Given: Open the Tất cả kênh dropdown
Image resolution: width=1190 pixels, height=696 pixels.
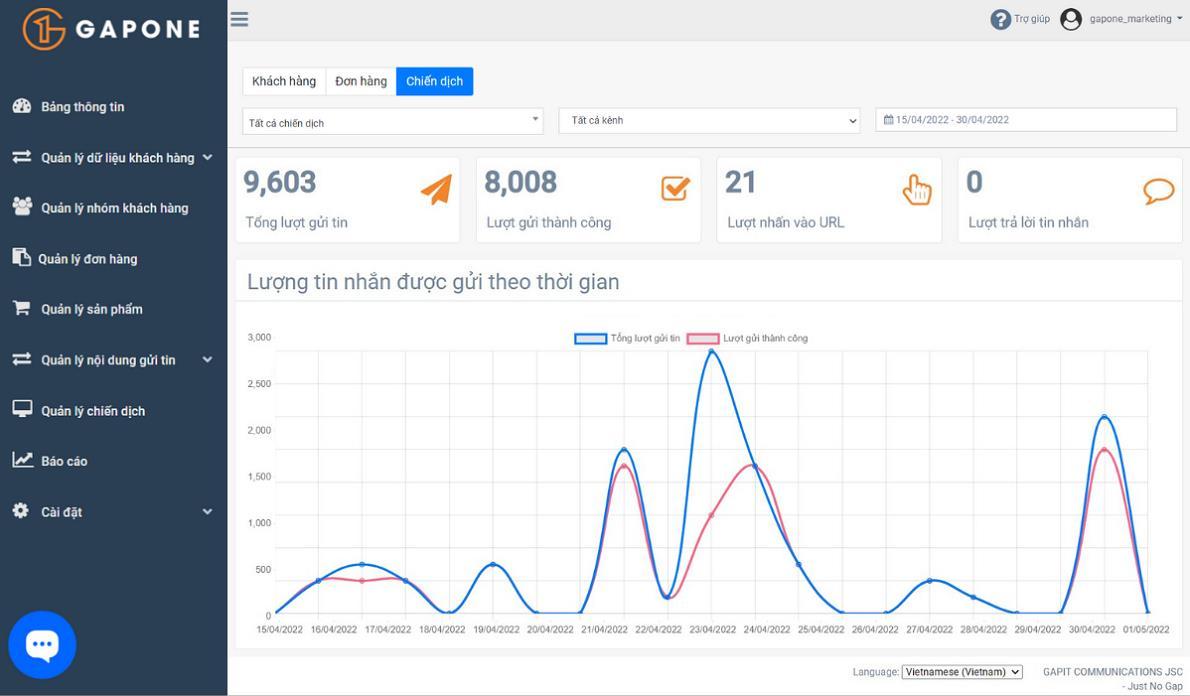Looking at the screenshot, I should tap(709, 120).
